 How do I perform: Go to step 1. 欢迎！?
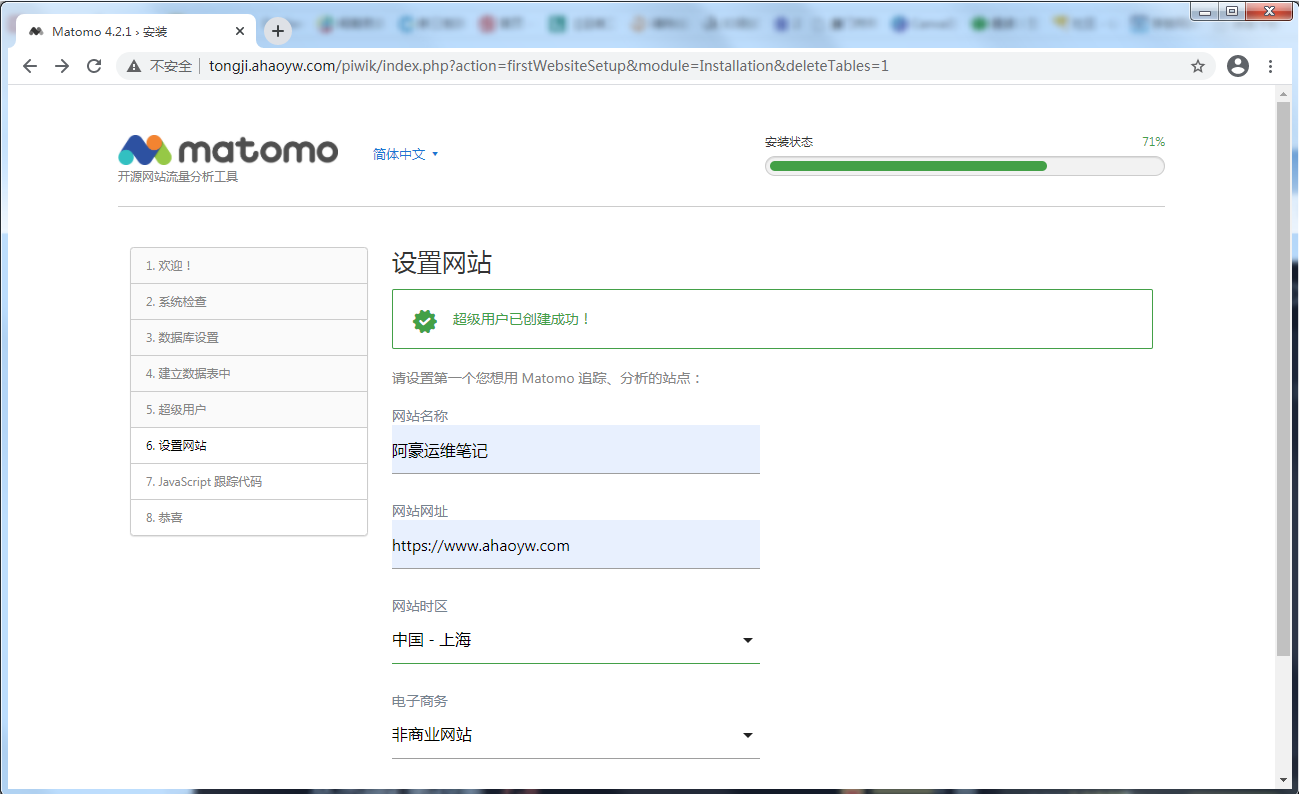pos(249,266)
